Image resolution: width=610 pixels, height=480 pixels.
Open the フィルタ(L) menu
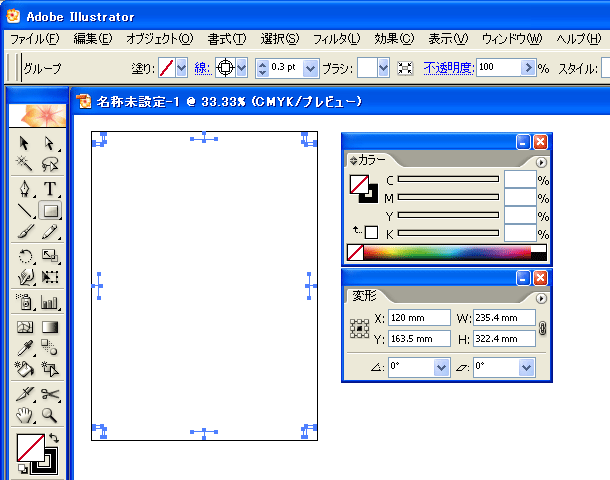tap(337, 39)
